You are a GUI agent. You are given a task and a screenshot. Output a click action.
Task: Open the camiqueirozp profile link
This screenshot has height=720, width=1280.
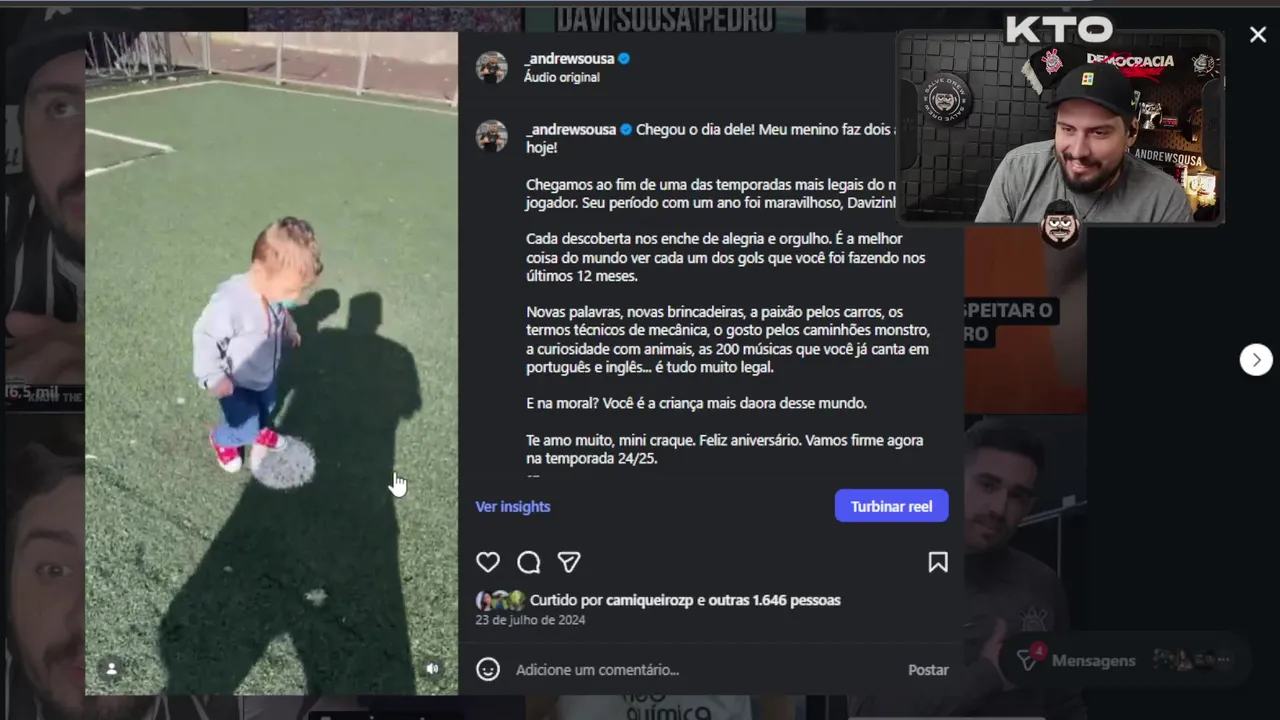[649, 600]
